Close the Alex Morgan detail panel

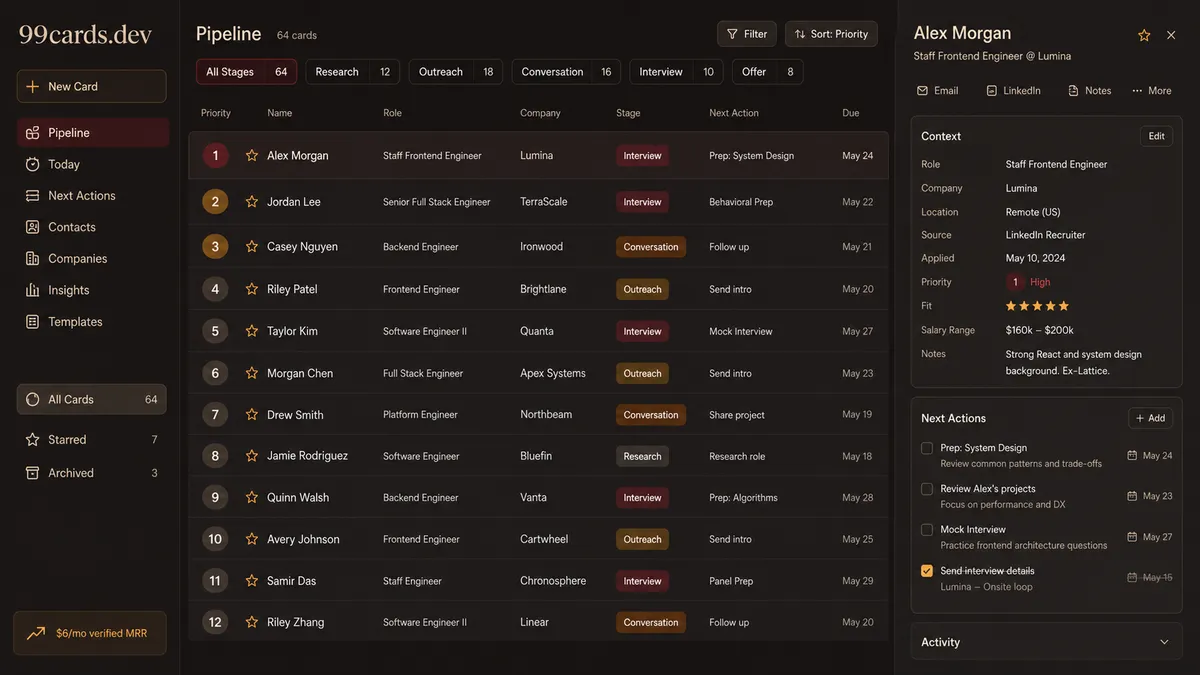(1171, 35)
